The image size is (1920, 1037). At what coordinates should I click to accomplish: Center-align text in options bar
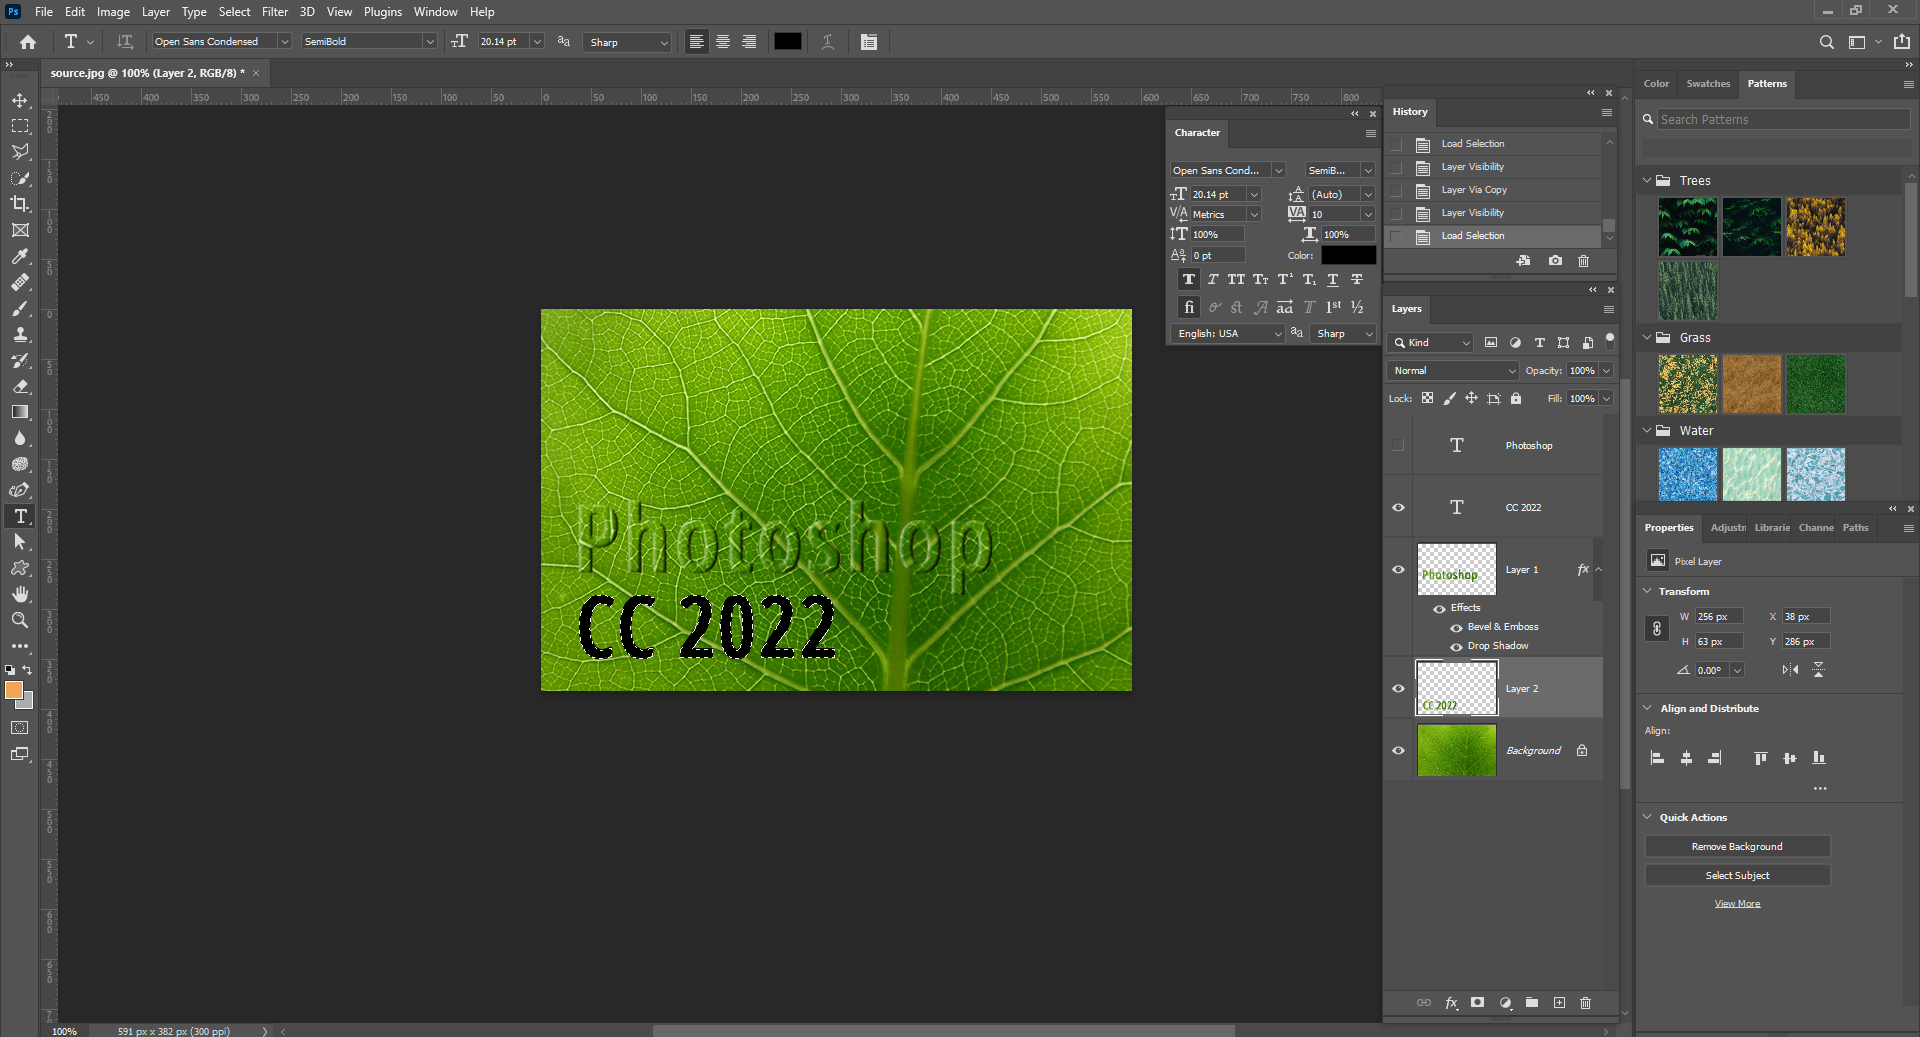[723, 42]
